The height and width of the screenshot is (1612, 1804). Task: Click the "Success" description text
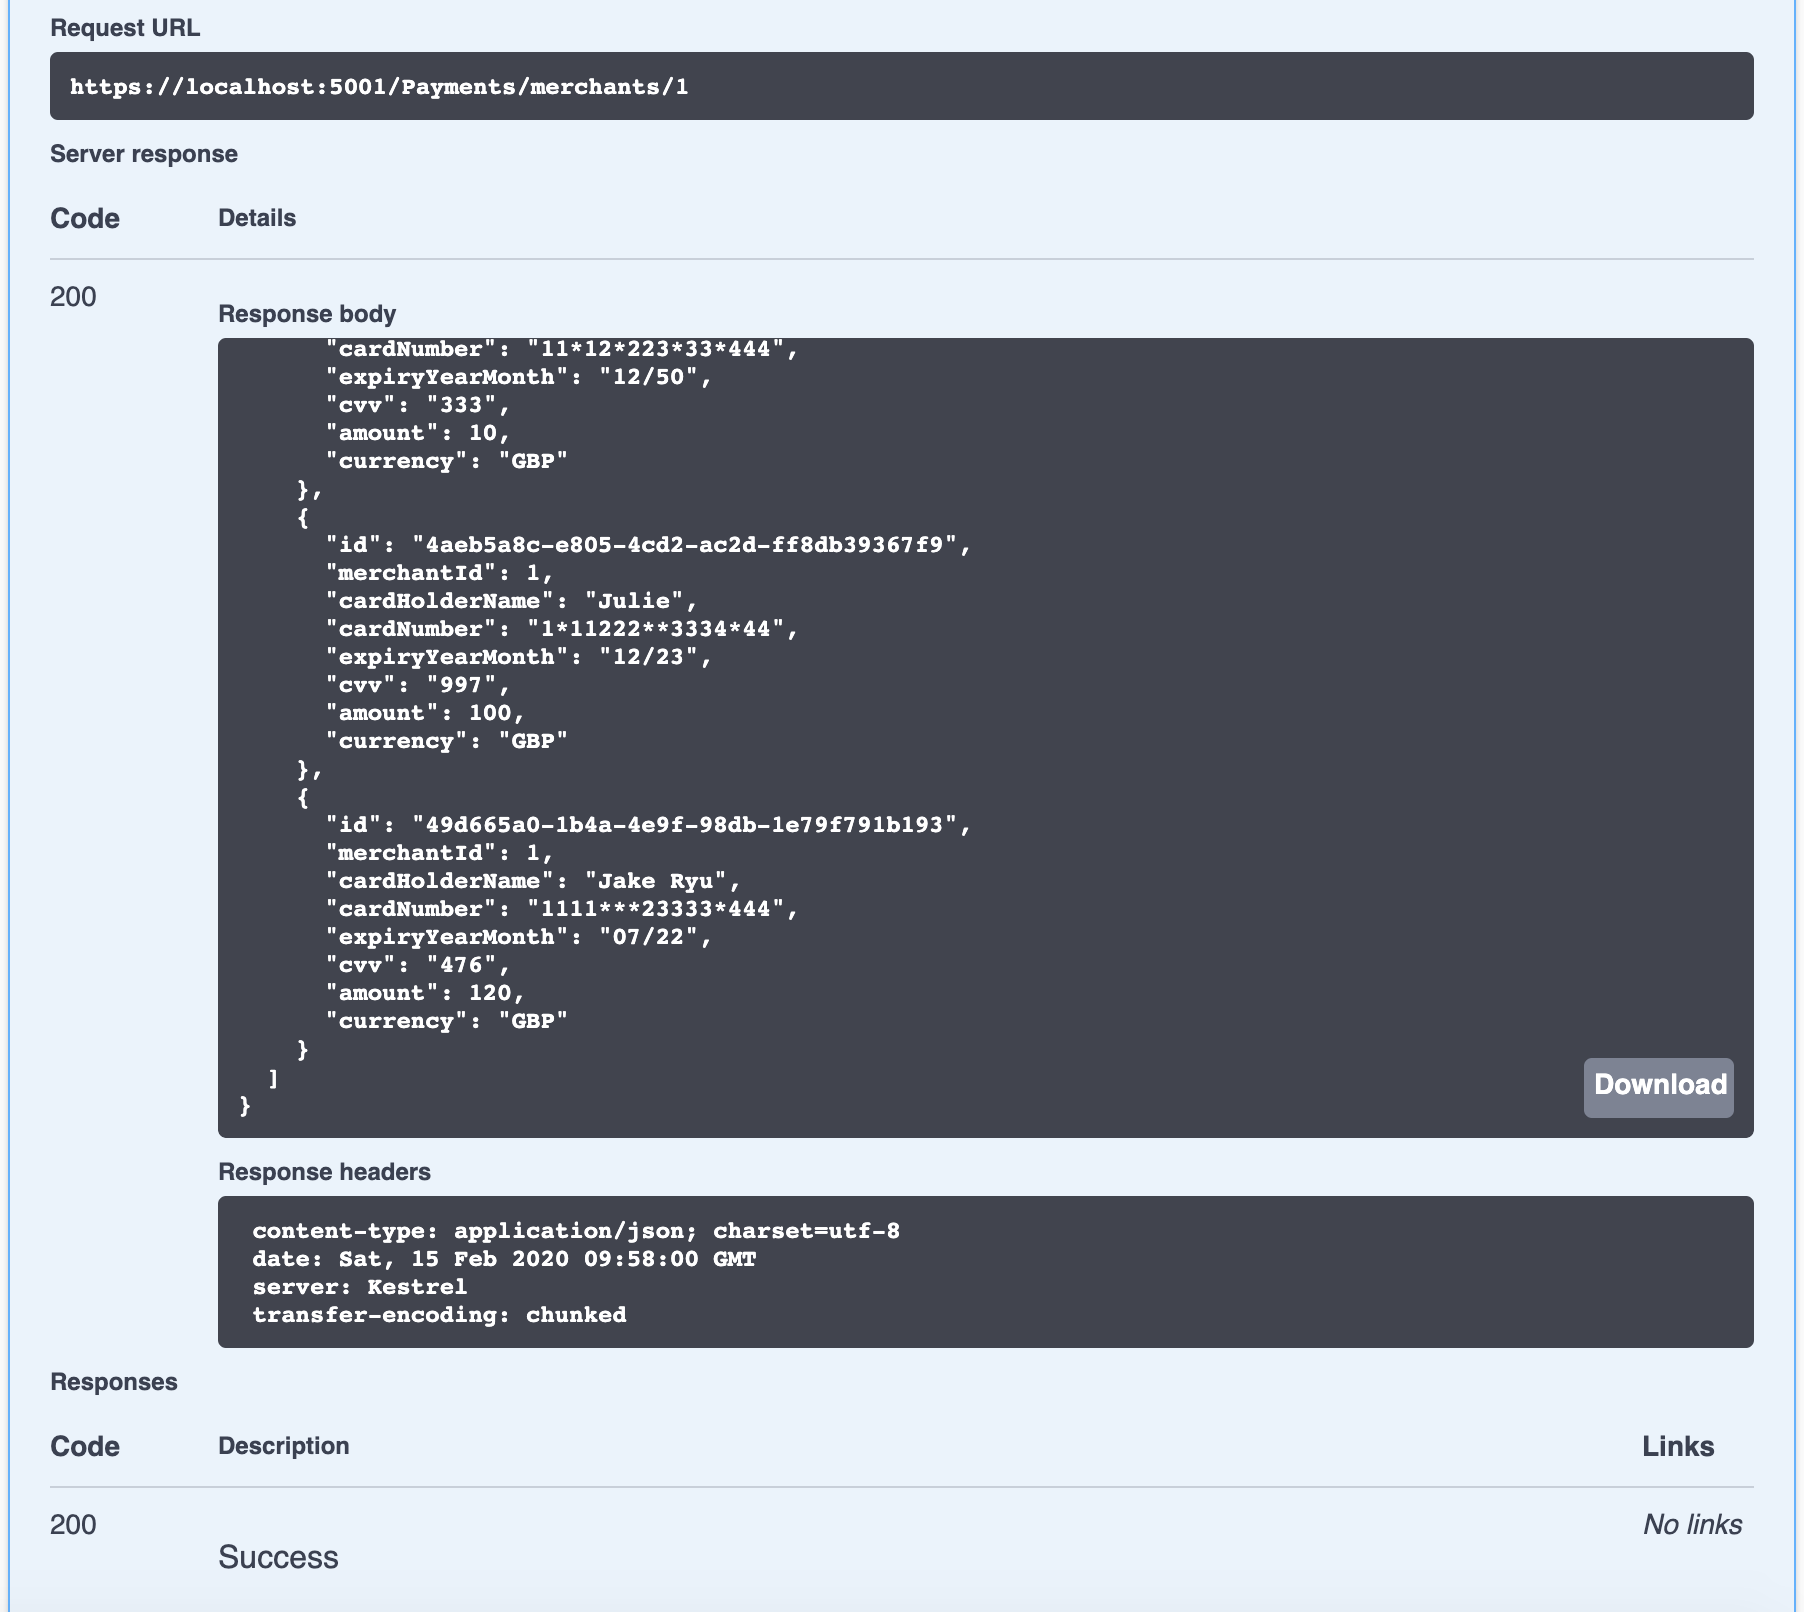278,1557
